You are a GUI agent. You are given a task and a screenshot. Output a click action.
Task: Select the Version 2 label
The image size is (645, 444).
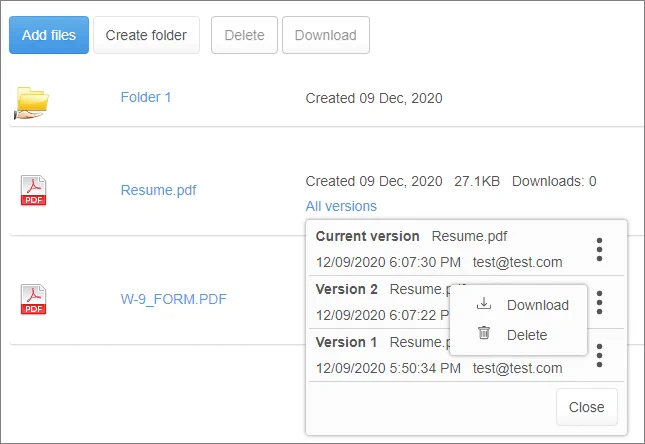pyautogui.click(x=347, y=289)
